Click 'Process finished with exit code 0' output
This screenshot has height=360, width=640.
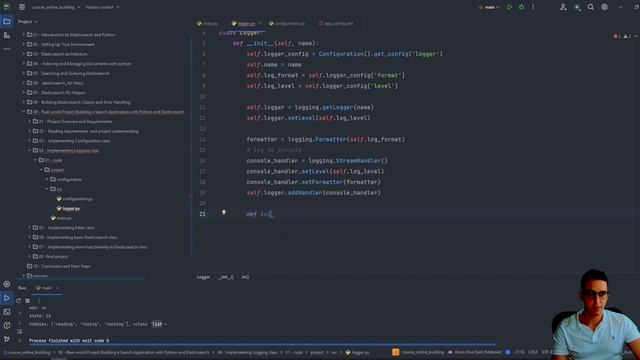pos(69,340)
